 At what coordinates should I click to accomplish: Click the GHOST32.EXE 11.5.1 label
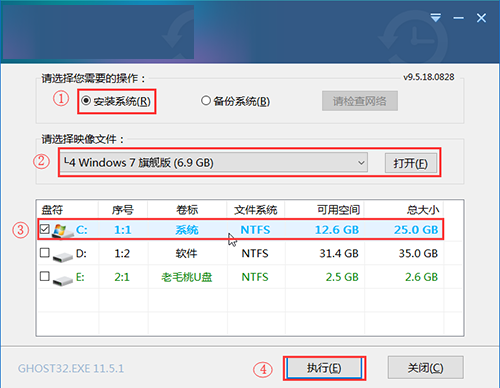[x=71, y=368]
